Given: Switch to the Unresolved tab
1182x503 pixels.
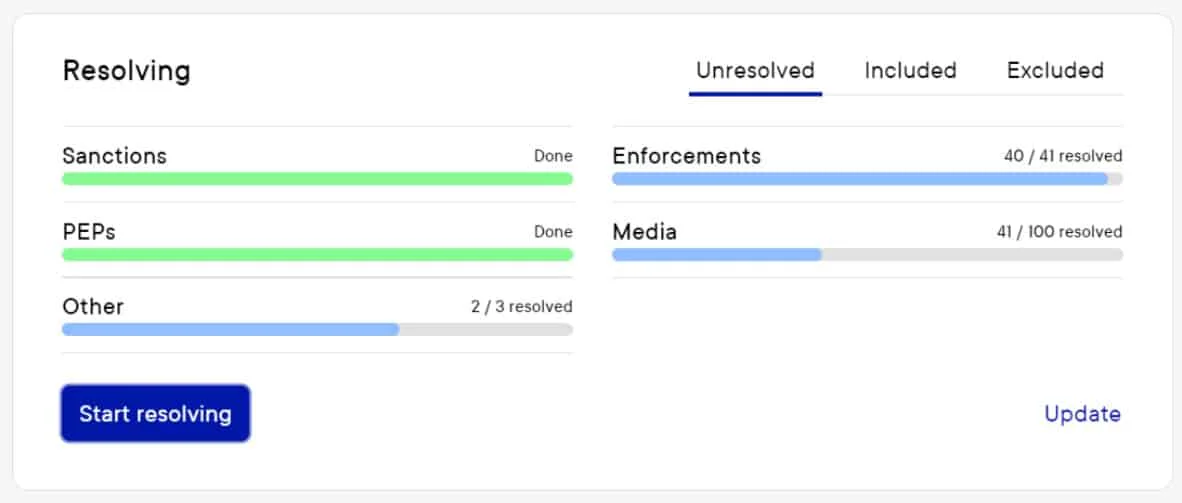Looking at the screenshot, I should click(x=755, y=71).
